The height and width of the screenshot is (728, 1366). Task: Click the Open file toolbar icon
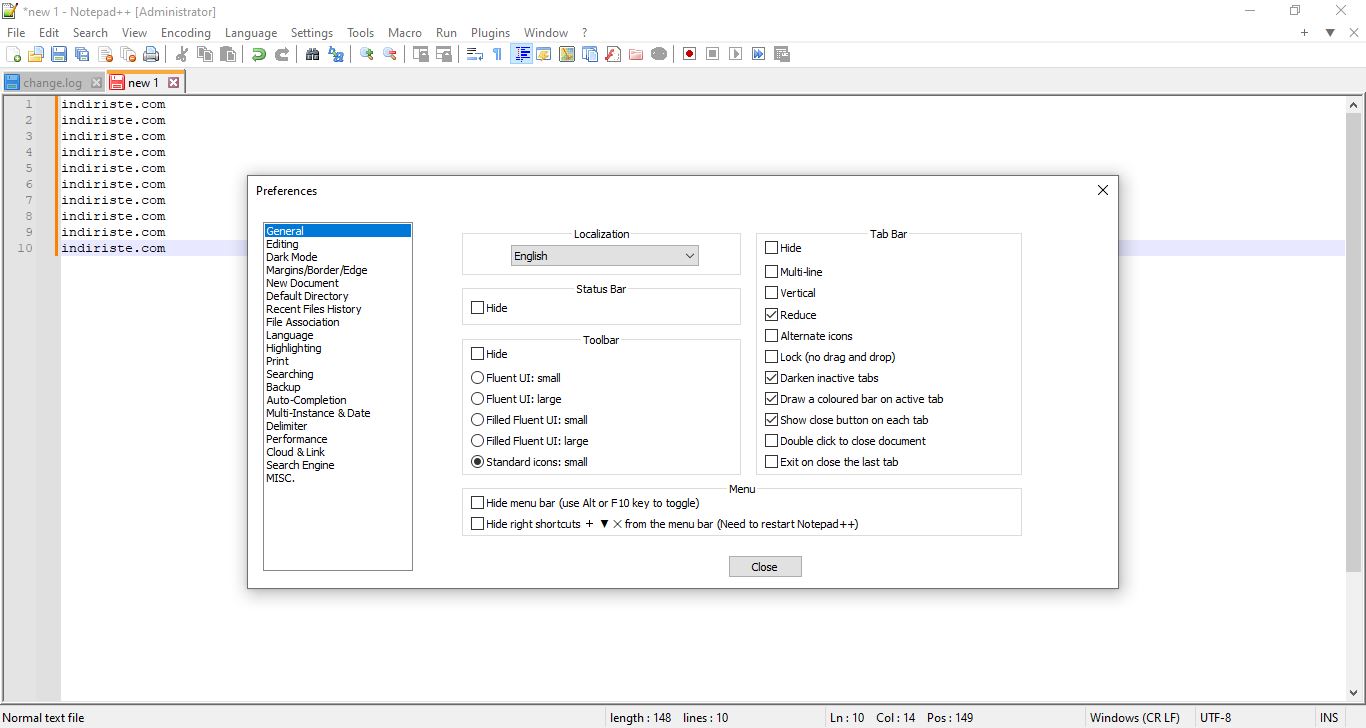click(36, 54)
